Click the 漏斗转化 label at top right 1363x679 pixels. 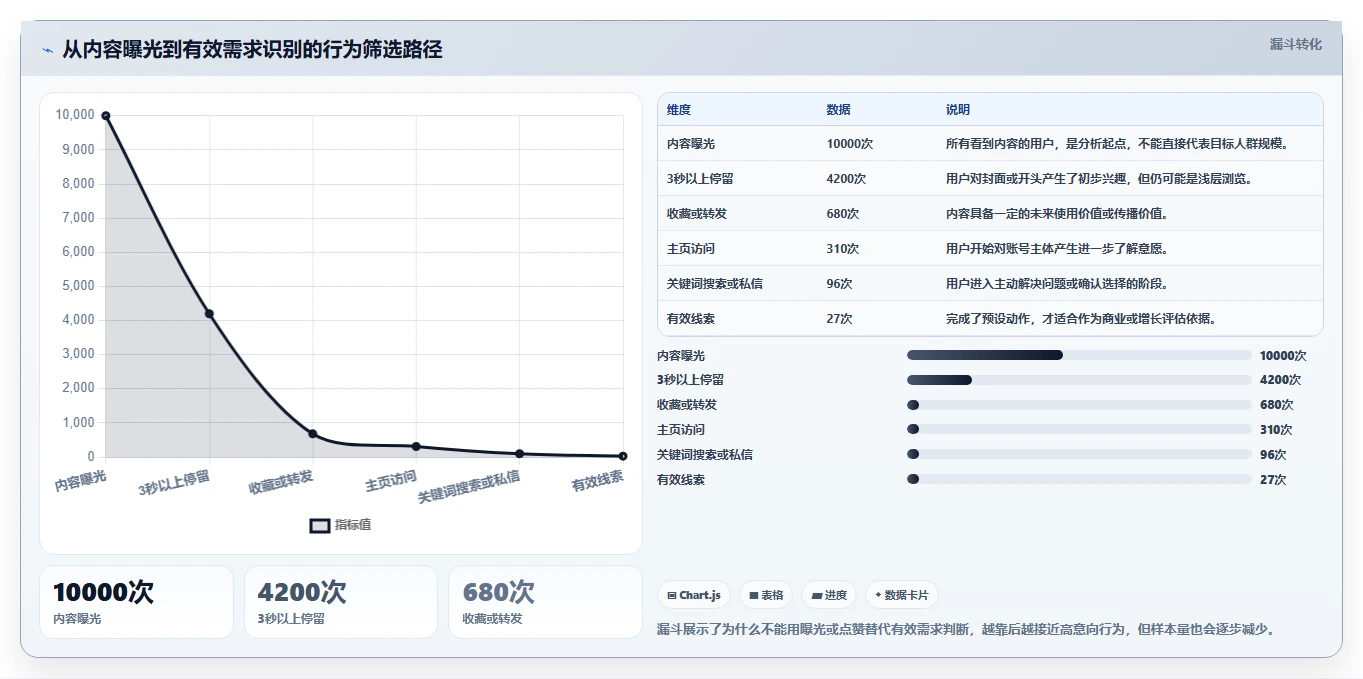(x=1295, y=45)
